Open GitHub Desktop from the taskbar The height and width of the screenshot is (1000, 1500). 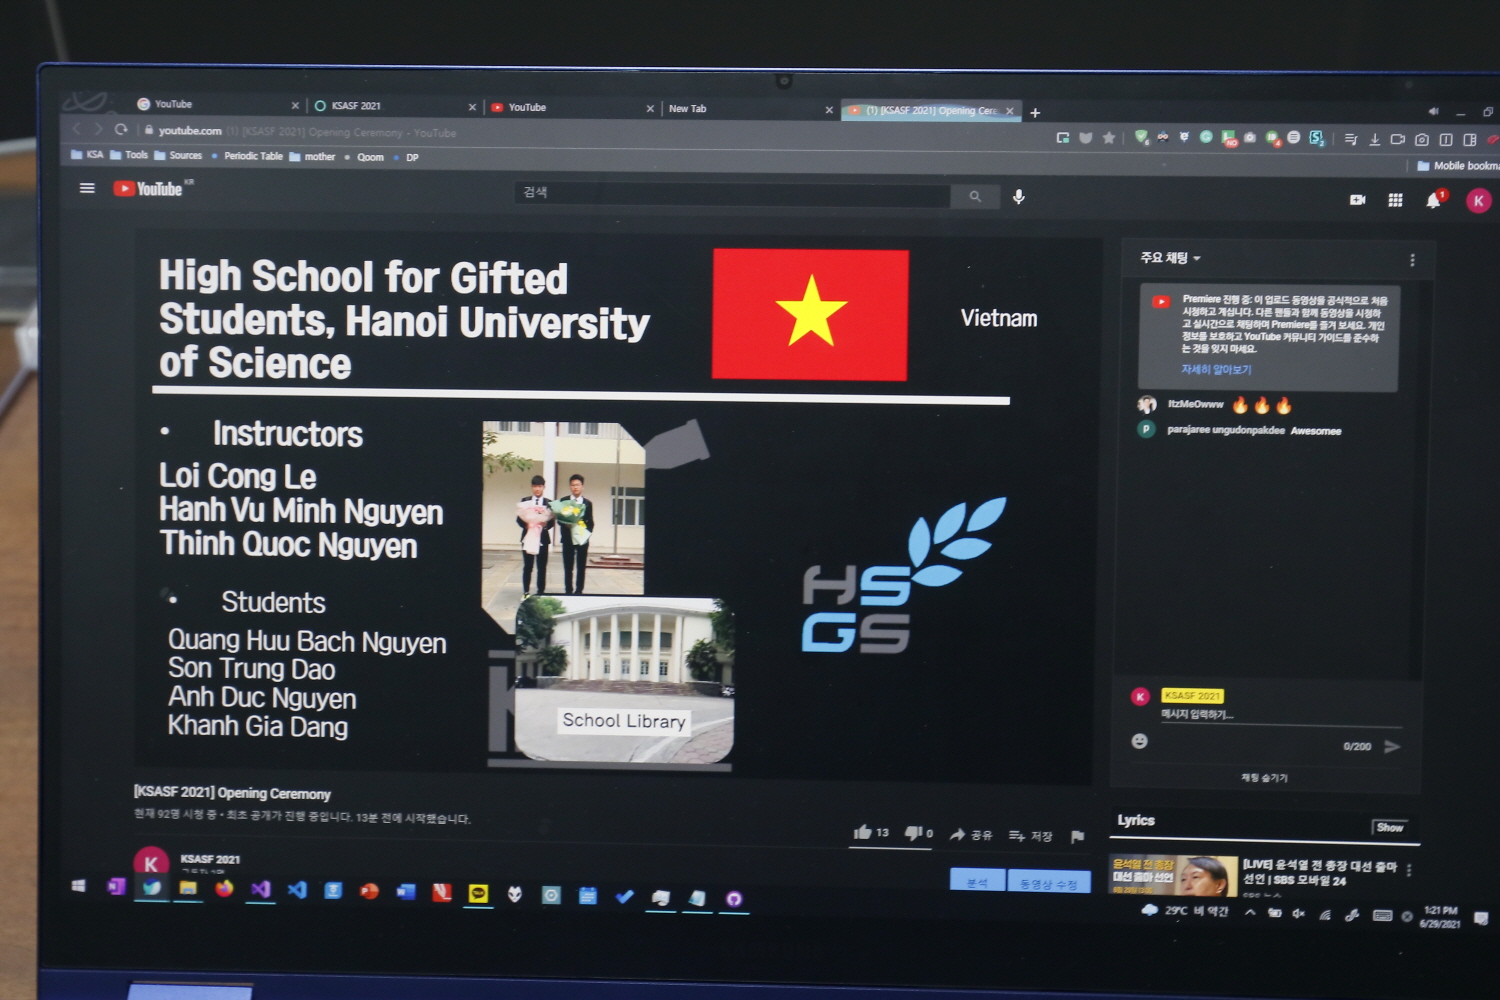point(733,899)
